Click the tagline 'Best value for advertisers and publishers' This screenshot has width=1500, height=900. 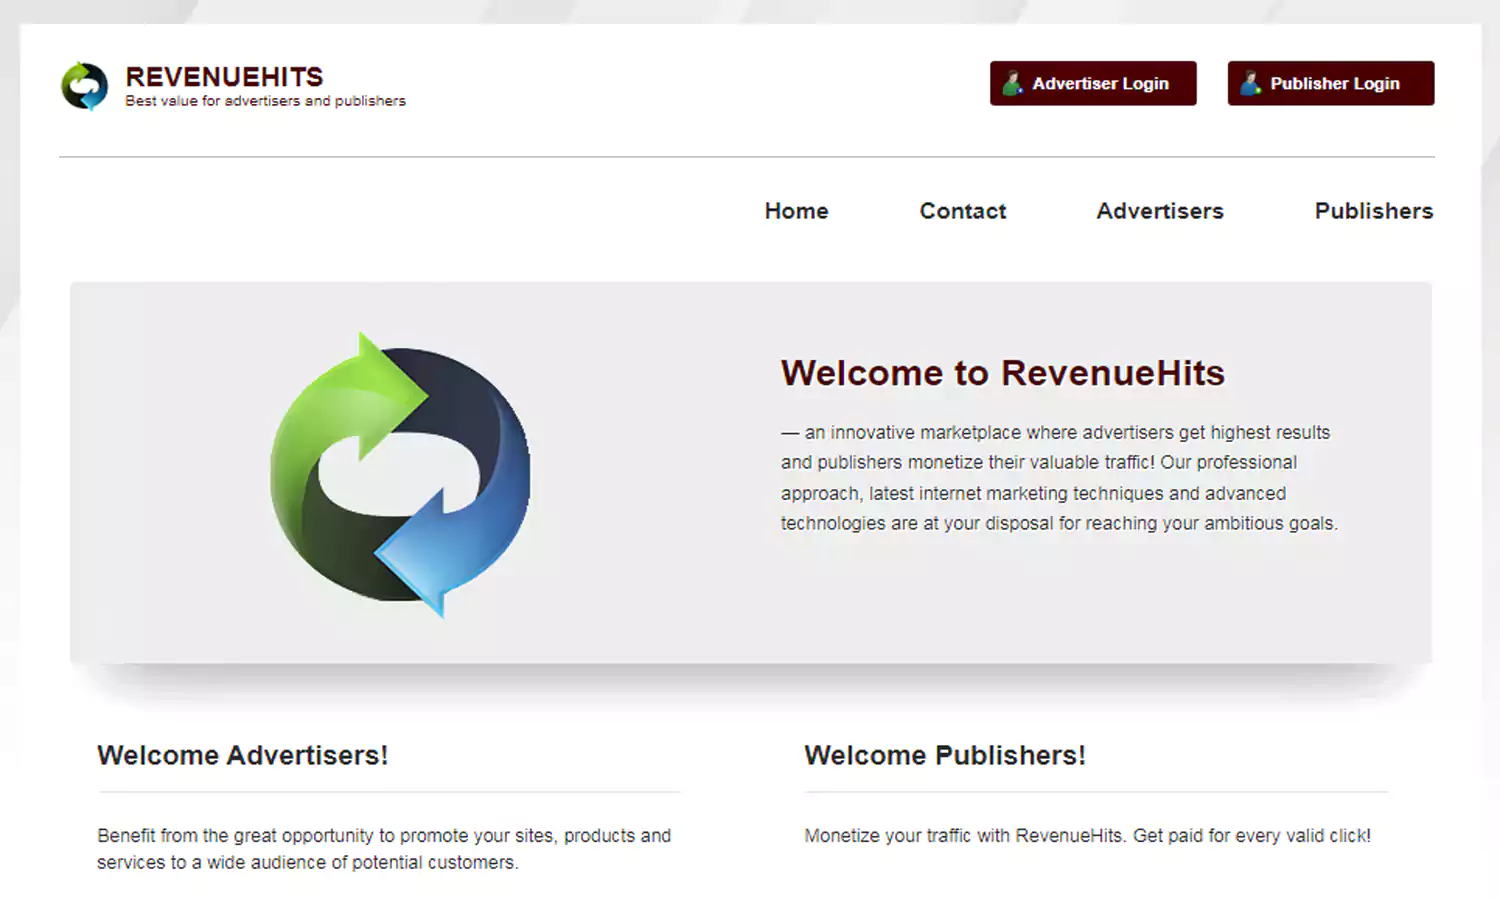pos(265,101)
